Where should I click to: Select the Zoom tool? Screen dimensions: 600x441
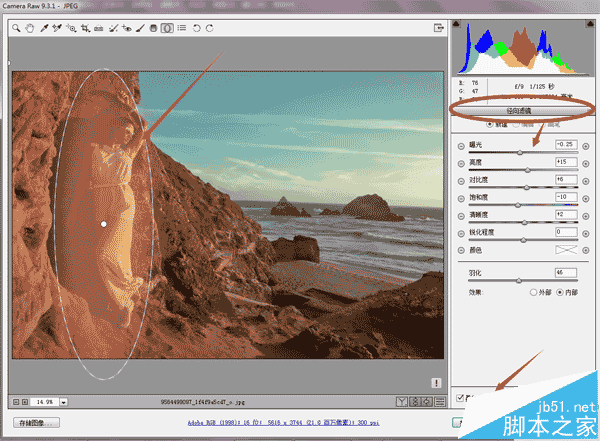16,28
